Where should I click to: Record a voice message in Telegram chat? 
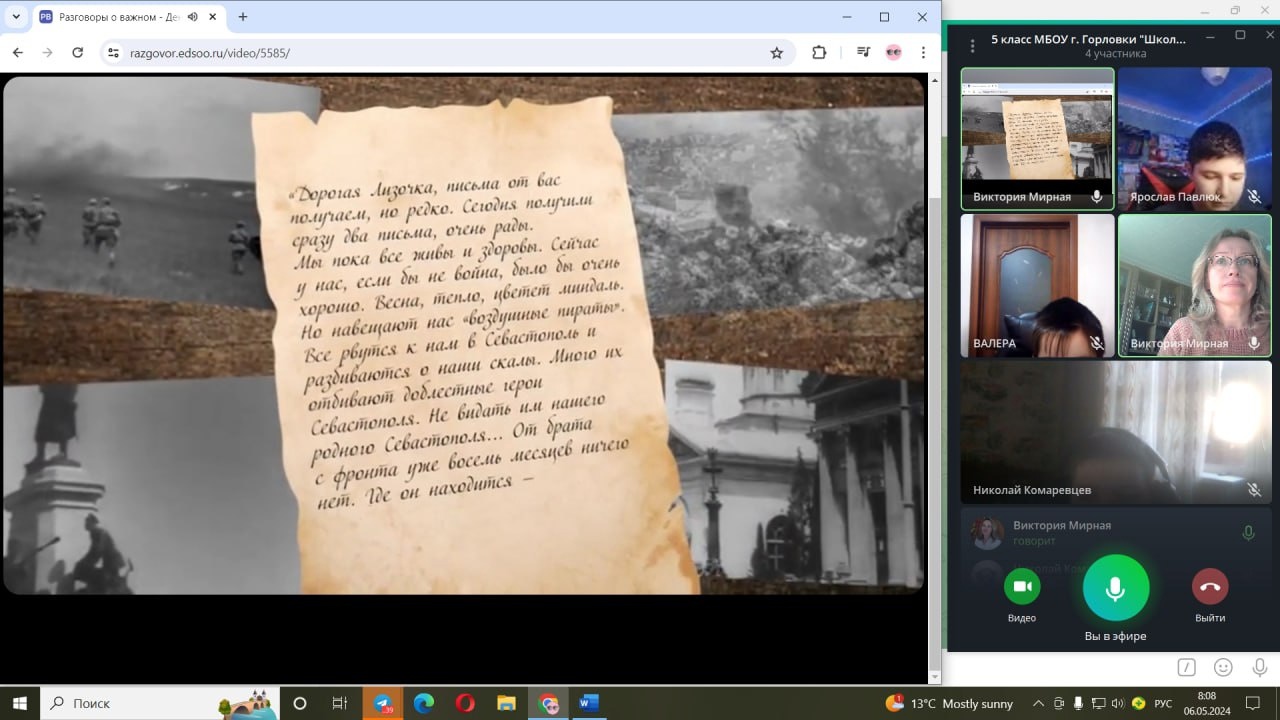pyautogui.click(x=1260, y=667)
